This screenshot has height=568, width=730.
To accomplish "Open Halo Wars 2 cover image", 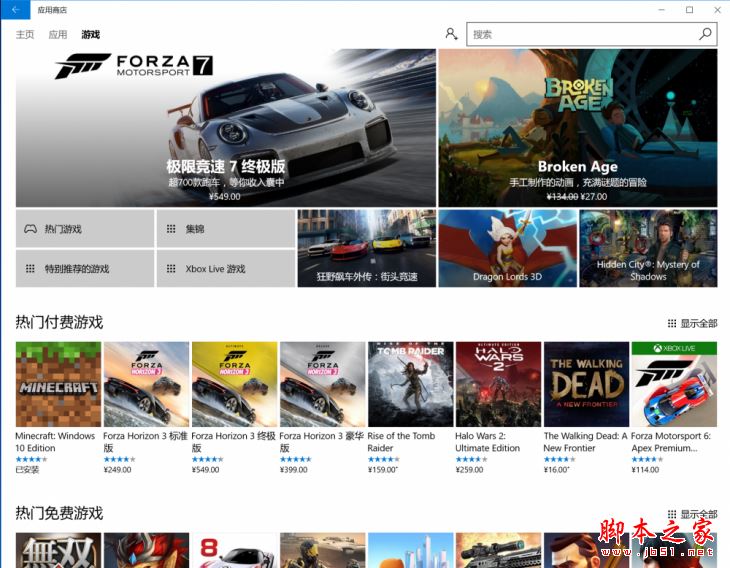I will click(498, 384).
